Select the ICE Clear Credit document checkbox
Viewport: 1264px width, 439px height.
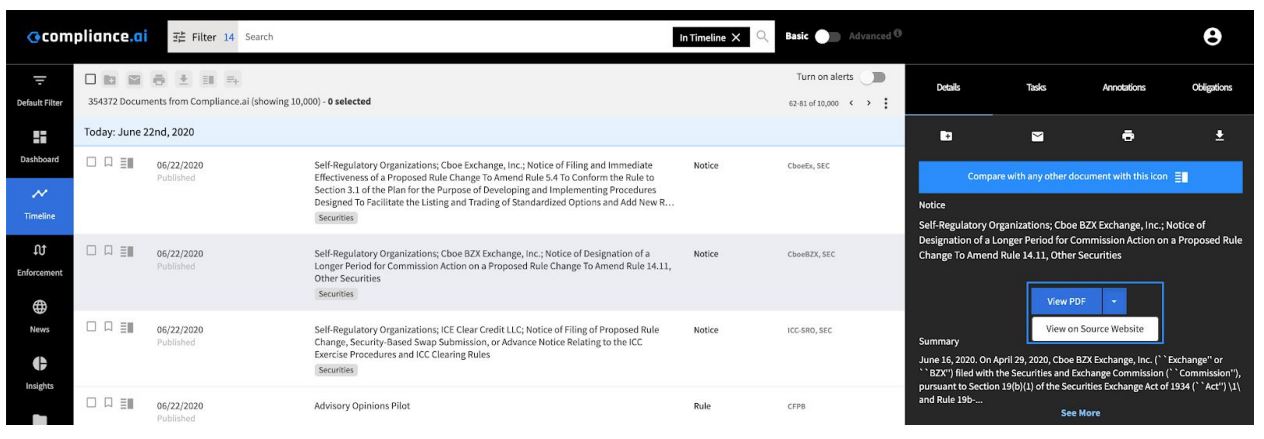click(x=91, y=329)
